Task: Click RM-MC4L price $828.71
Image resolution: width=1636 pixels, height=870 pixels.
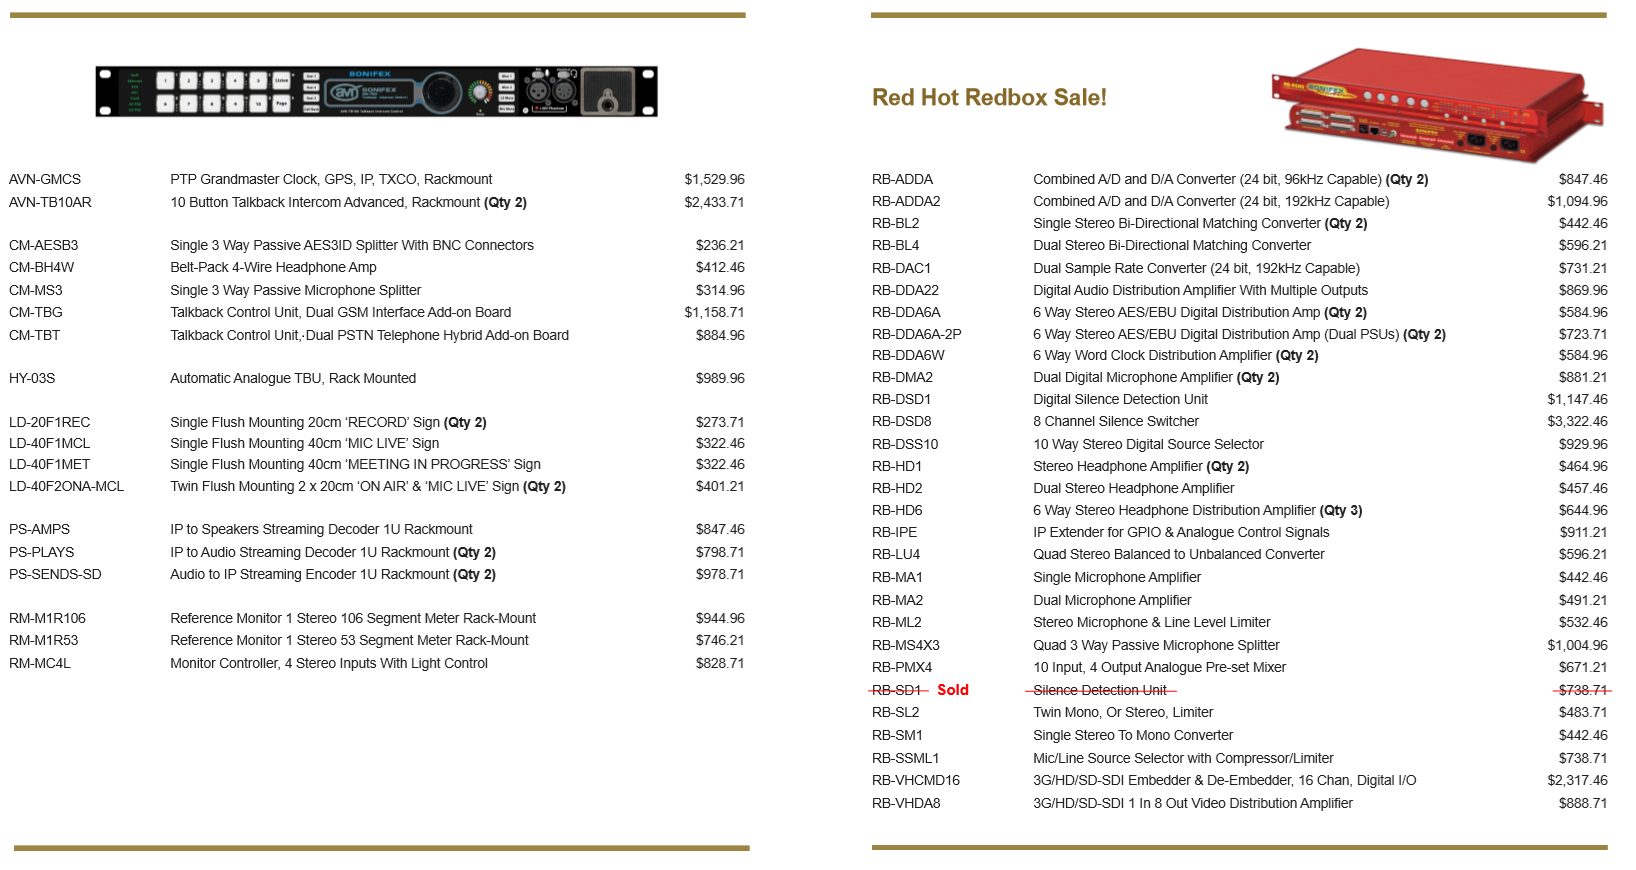Action: coord(720,663)
